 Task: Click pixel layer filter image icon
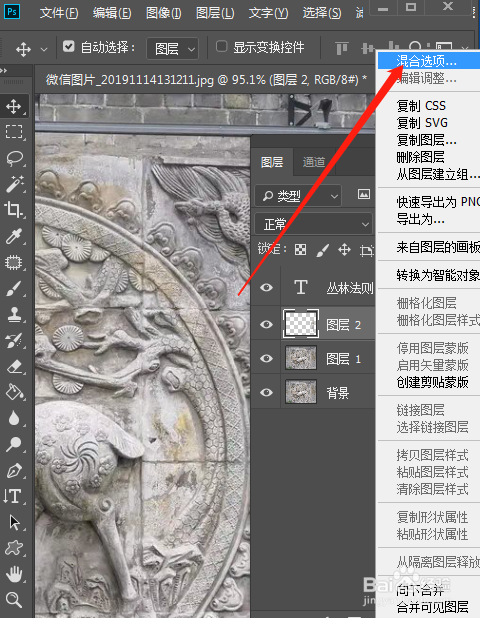(x=364, y=194)
